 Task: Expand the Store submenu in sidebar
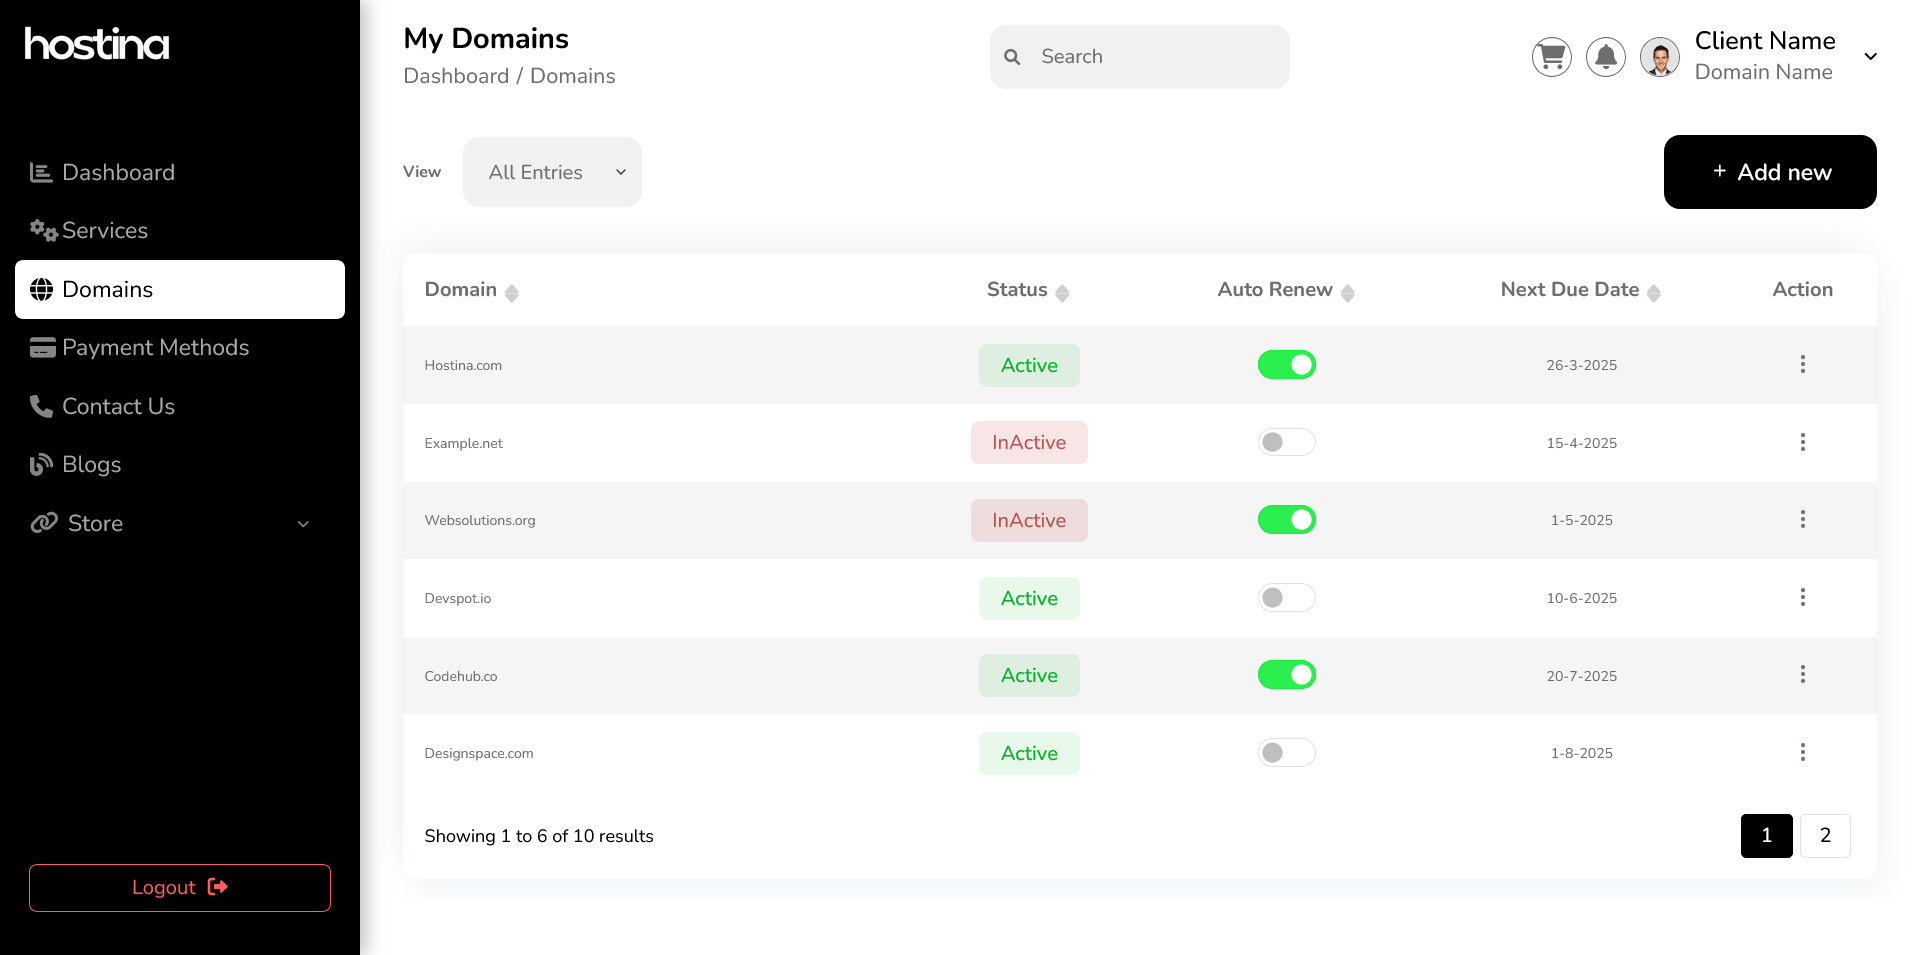tap(303, 524)
